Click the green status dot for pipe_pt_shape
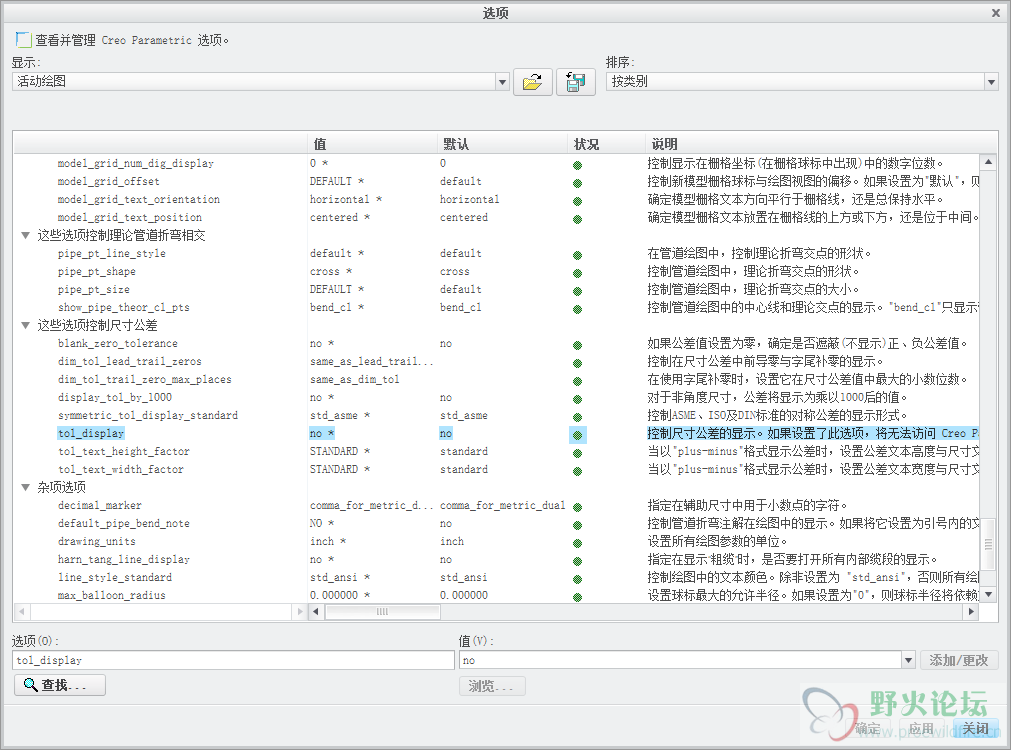Viewport: 1011px width, 750px height. pyautogui.click(x=578, y=273)
